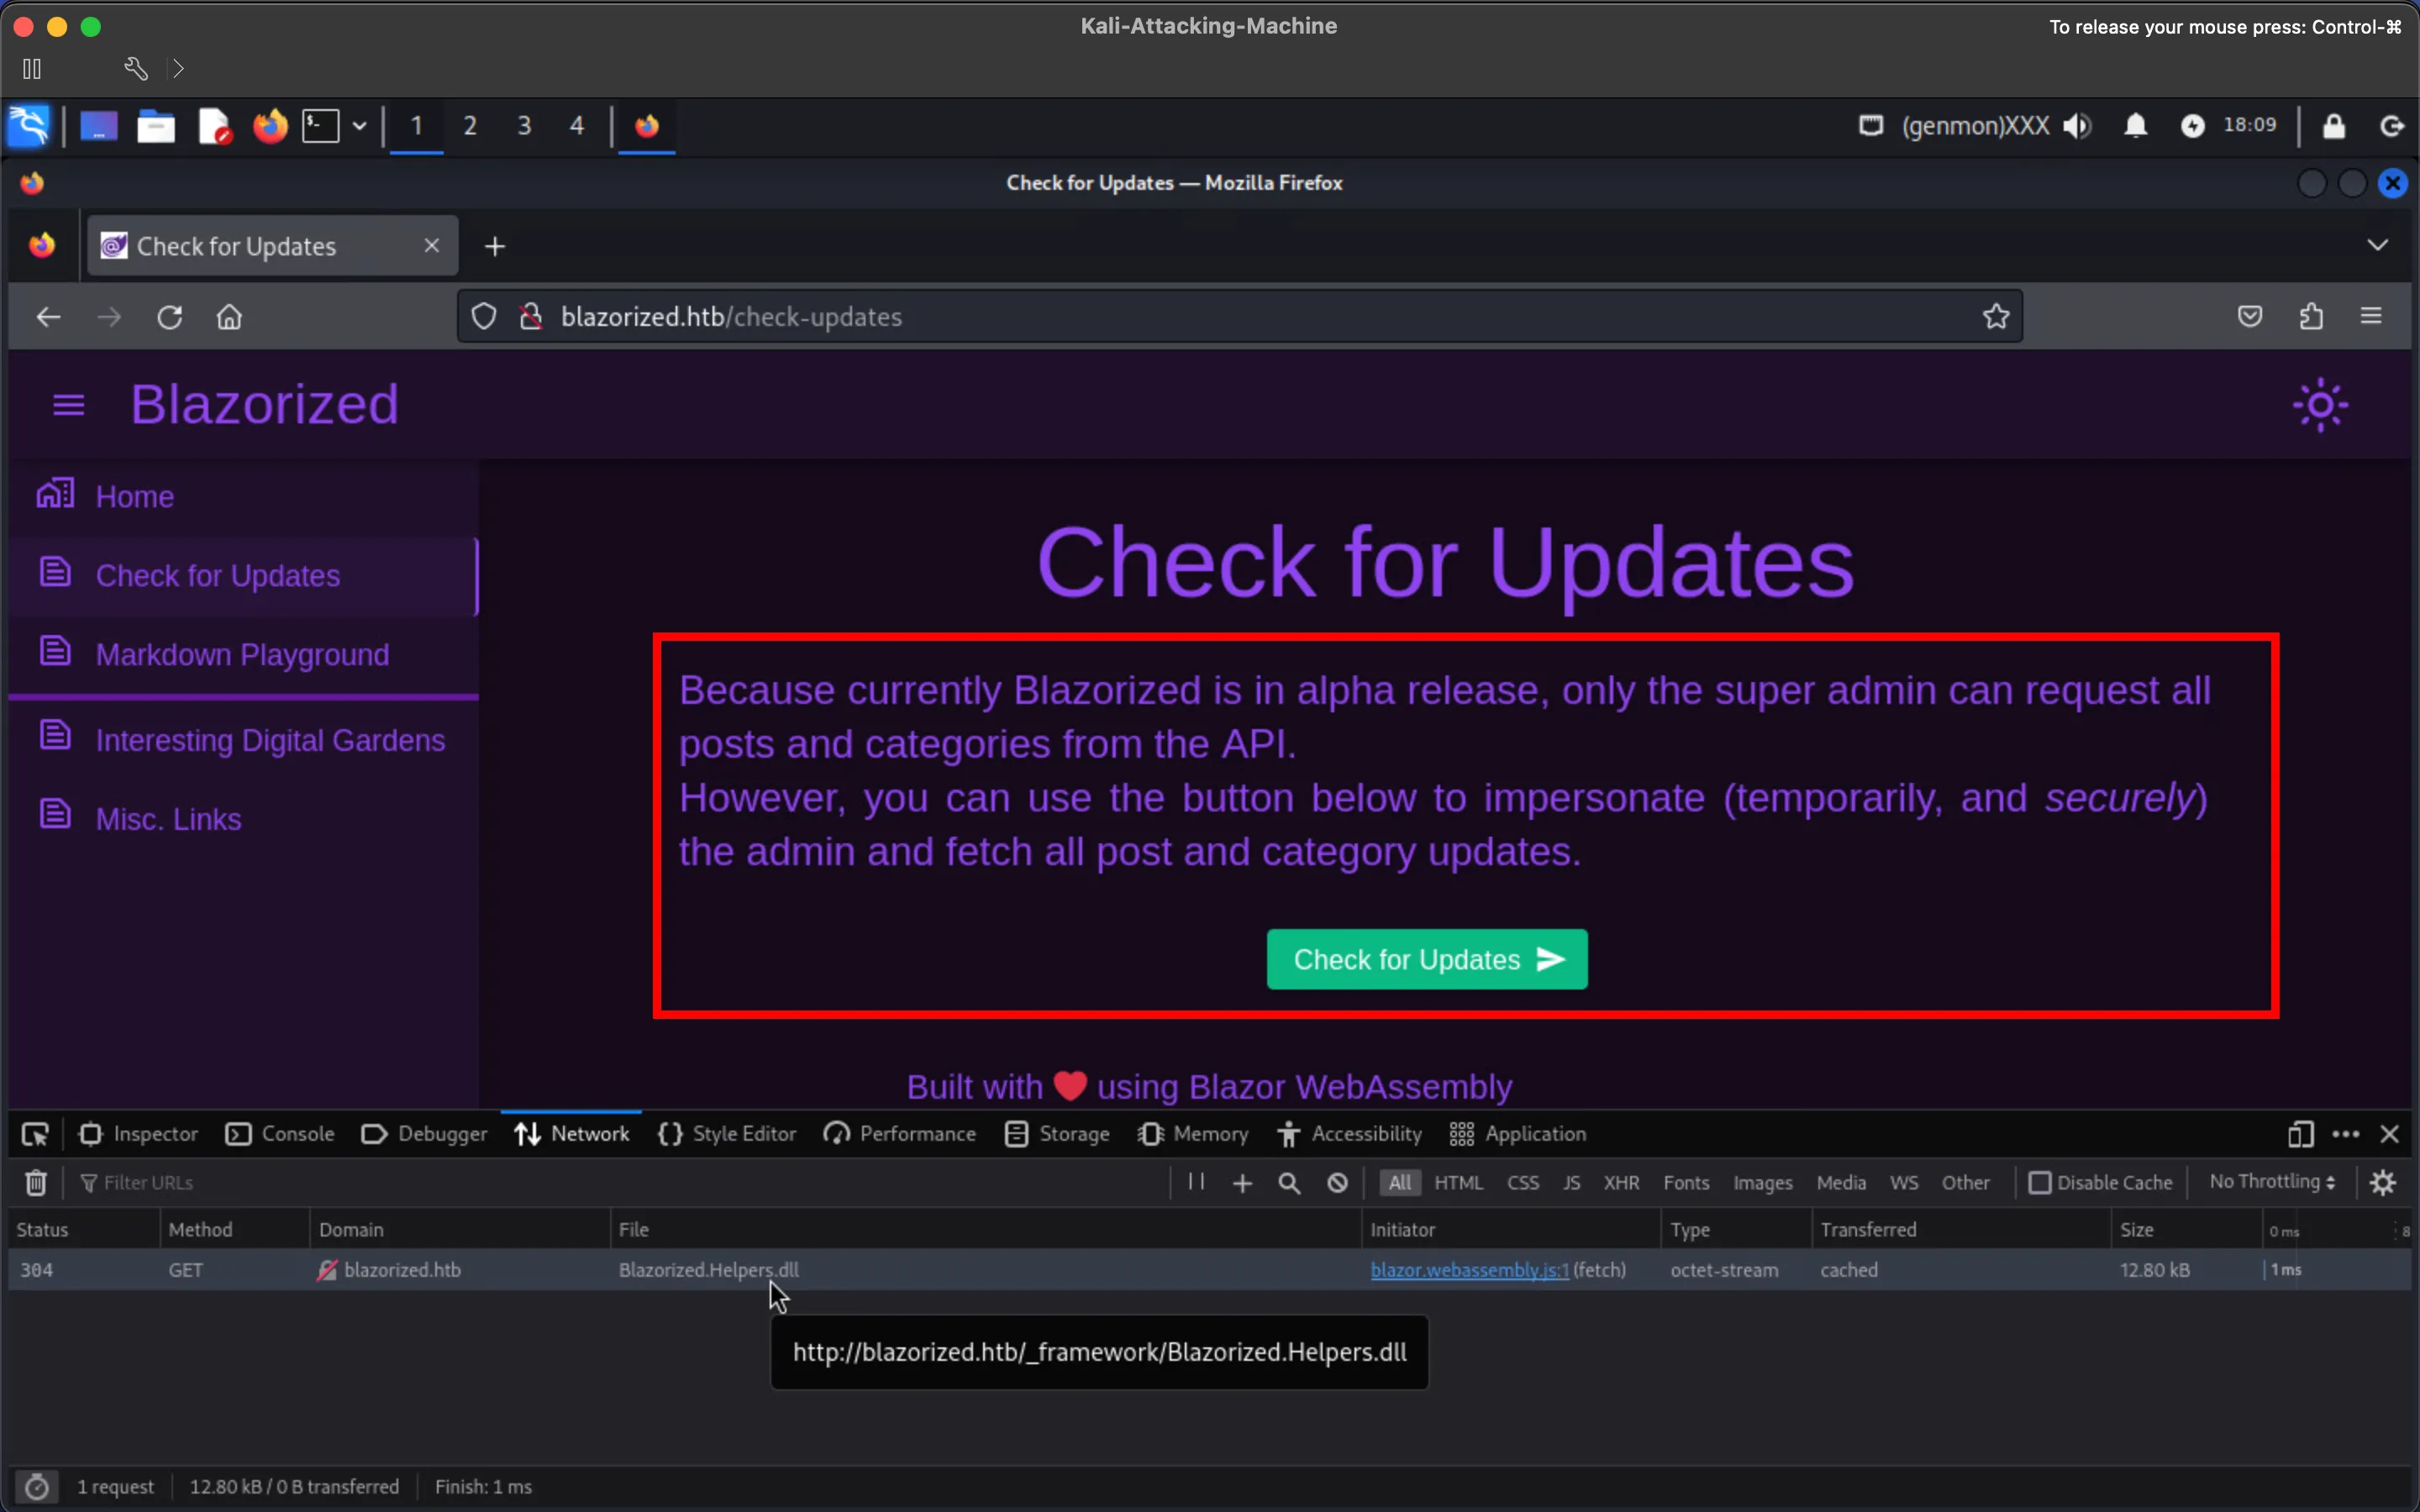The width and height of the screenshot is (2420, 1512).
Task: Open the Blazorized hamburger menu
Action: [68, 405]
